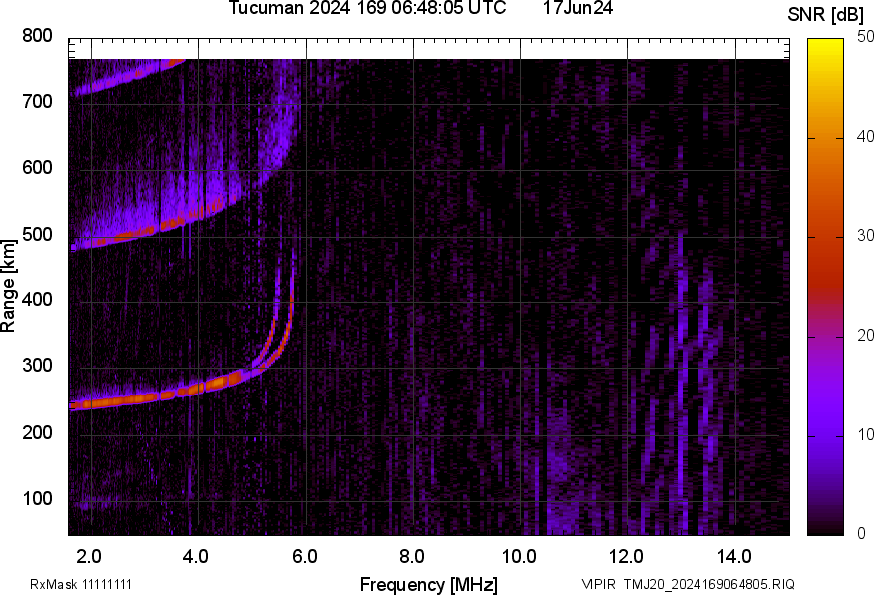Click the colorbar tick label "0"

861,534
